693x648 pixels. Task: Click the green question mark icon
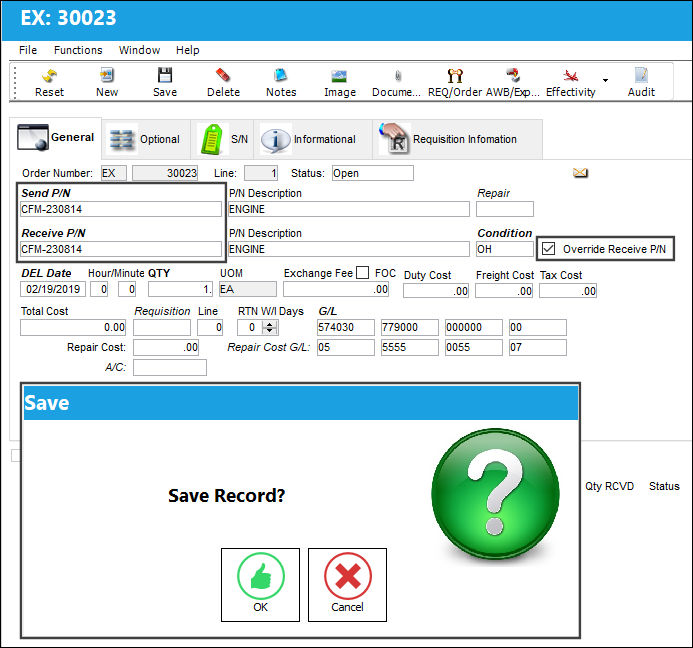(x=495, y=496)
